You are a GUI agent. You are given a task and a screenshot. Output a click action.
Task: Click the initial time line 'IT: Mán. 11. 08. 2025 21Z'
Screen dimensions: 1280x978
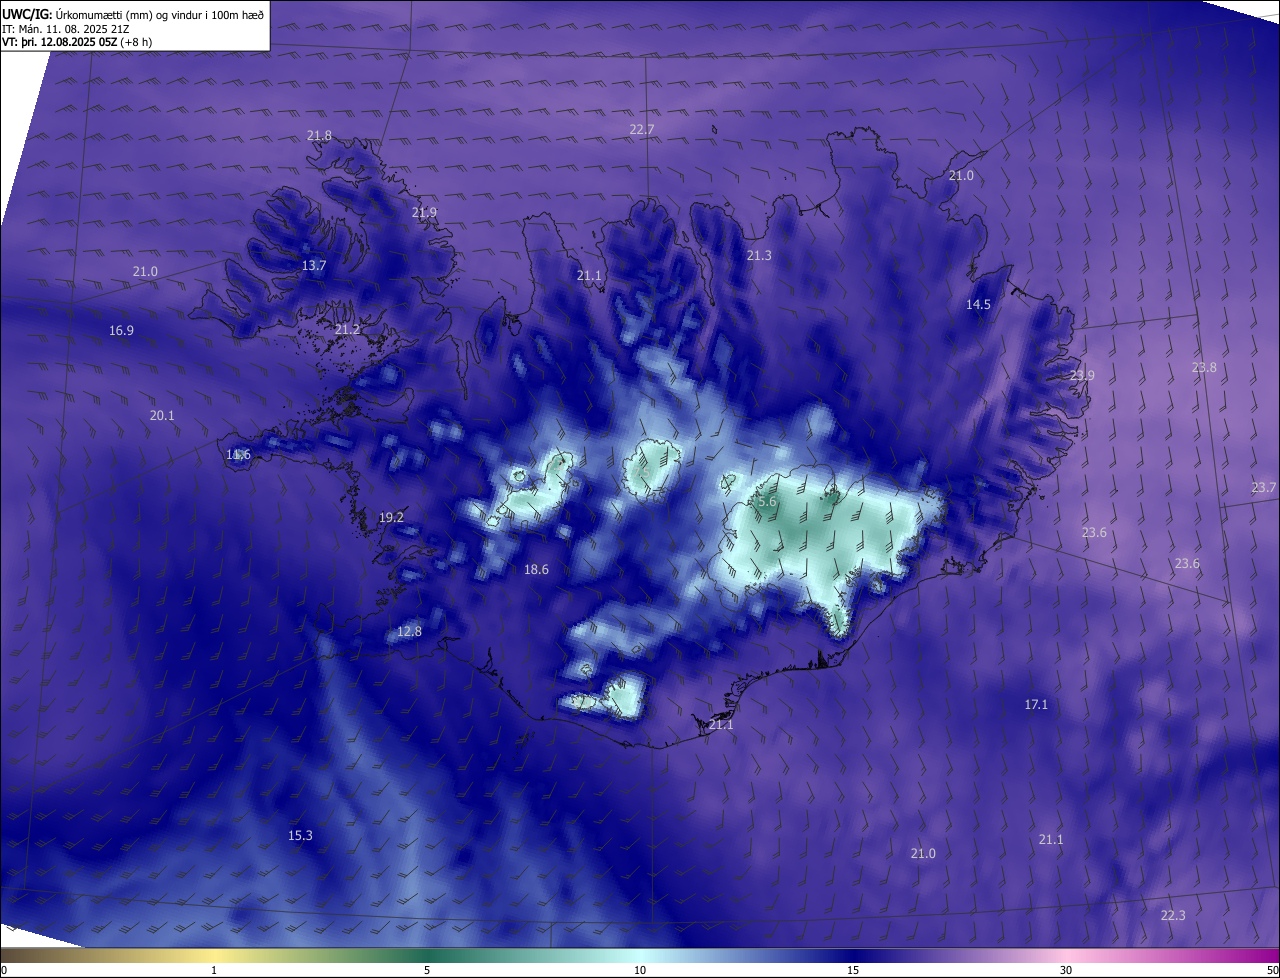66,30
